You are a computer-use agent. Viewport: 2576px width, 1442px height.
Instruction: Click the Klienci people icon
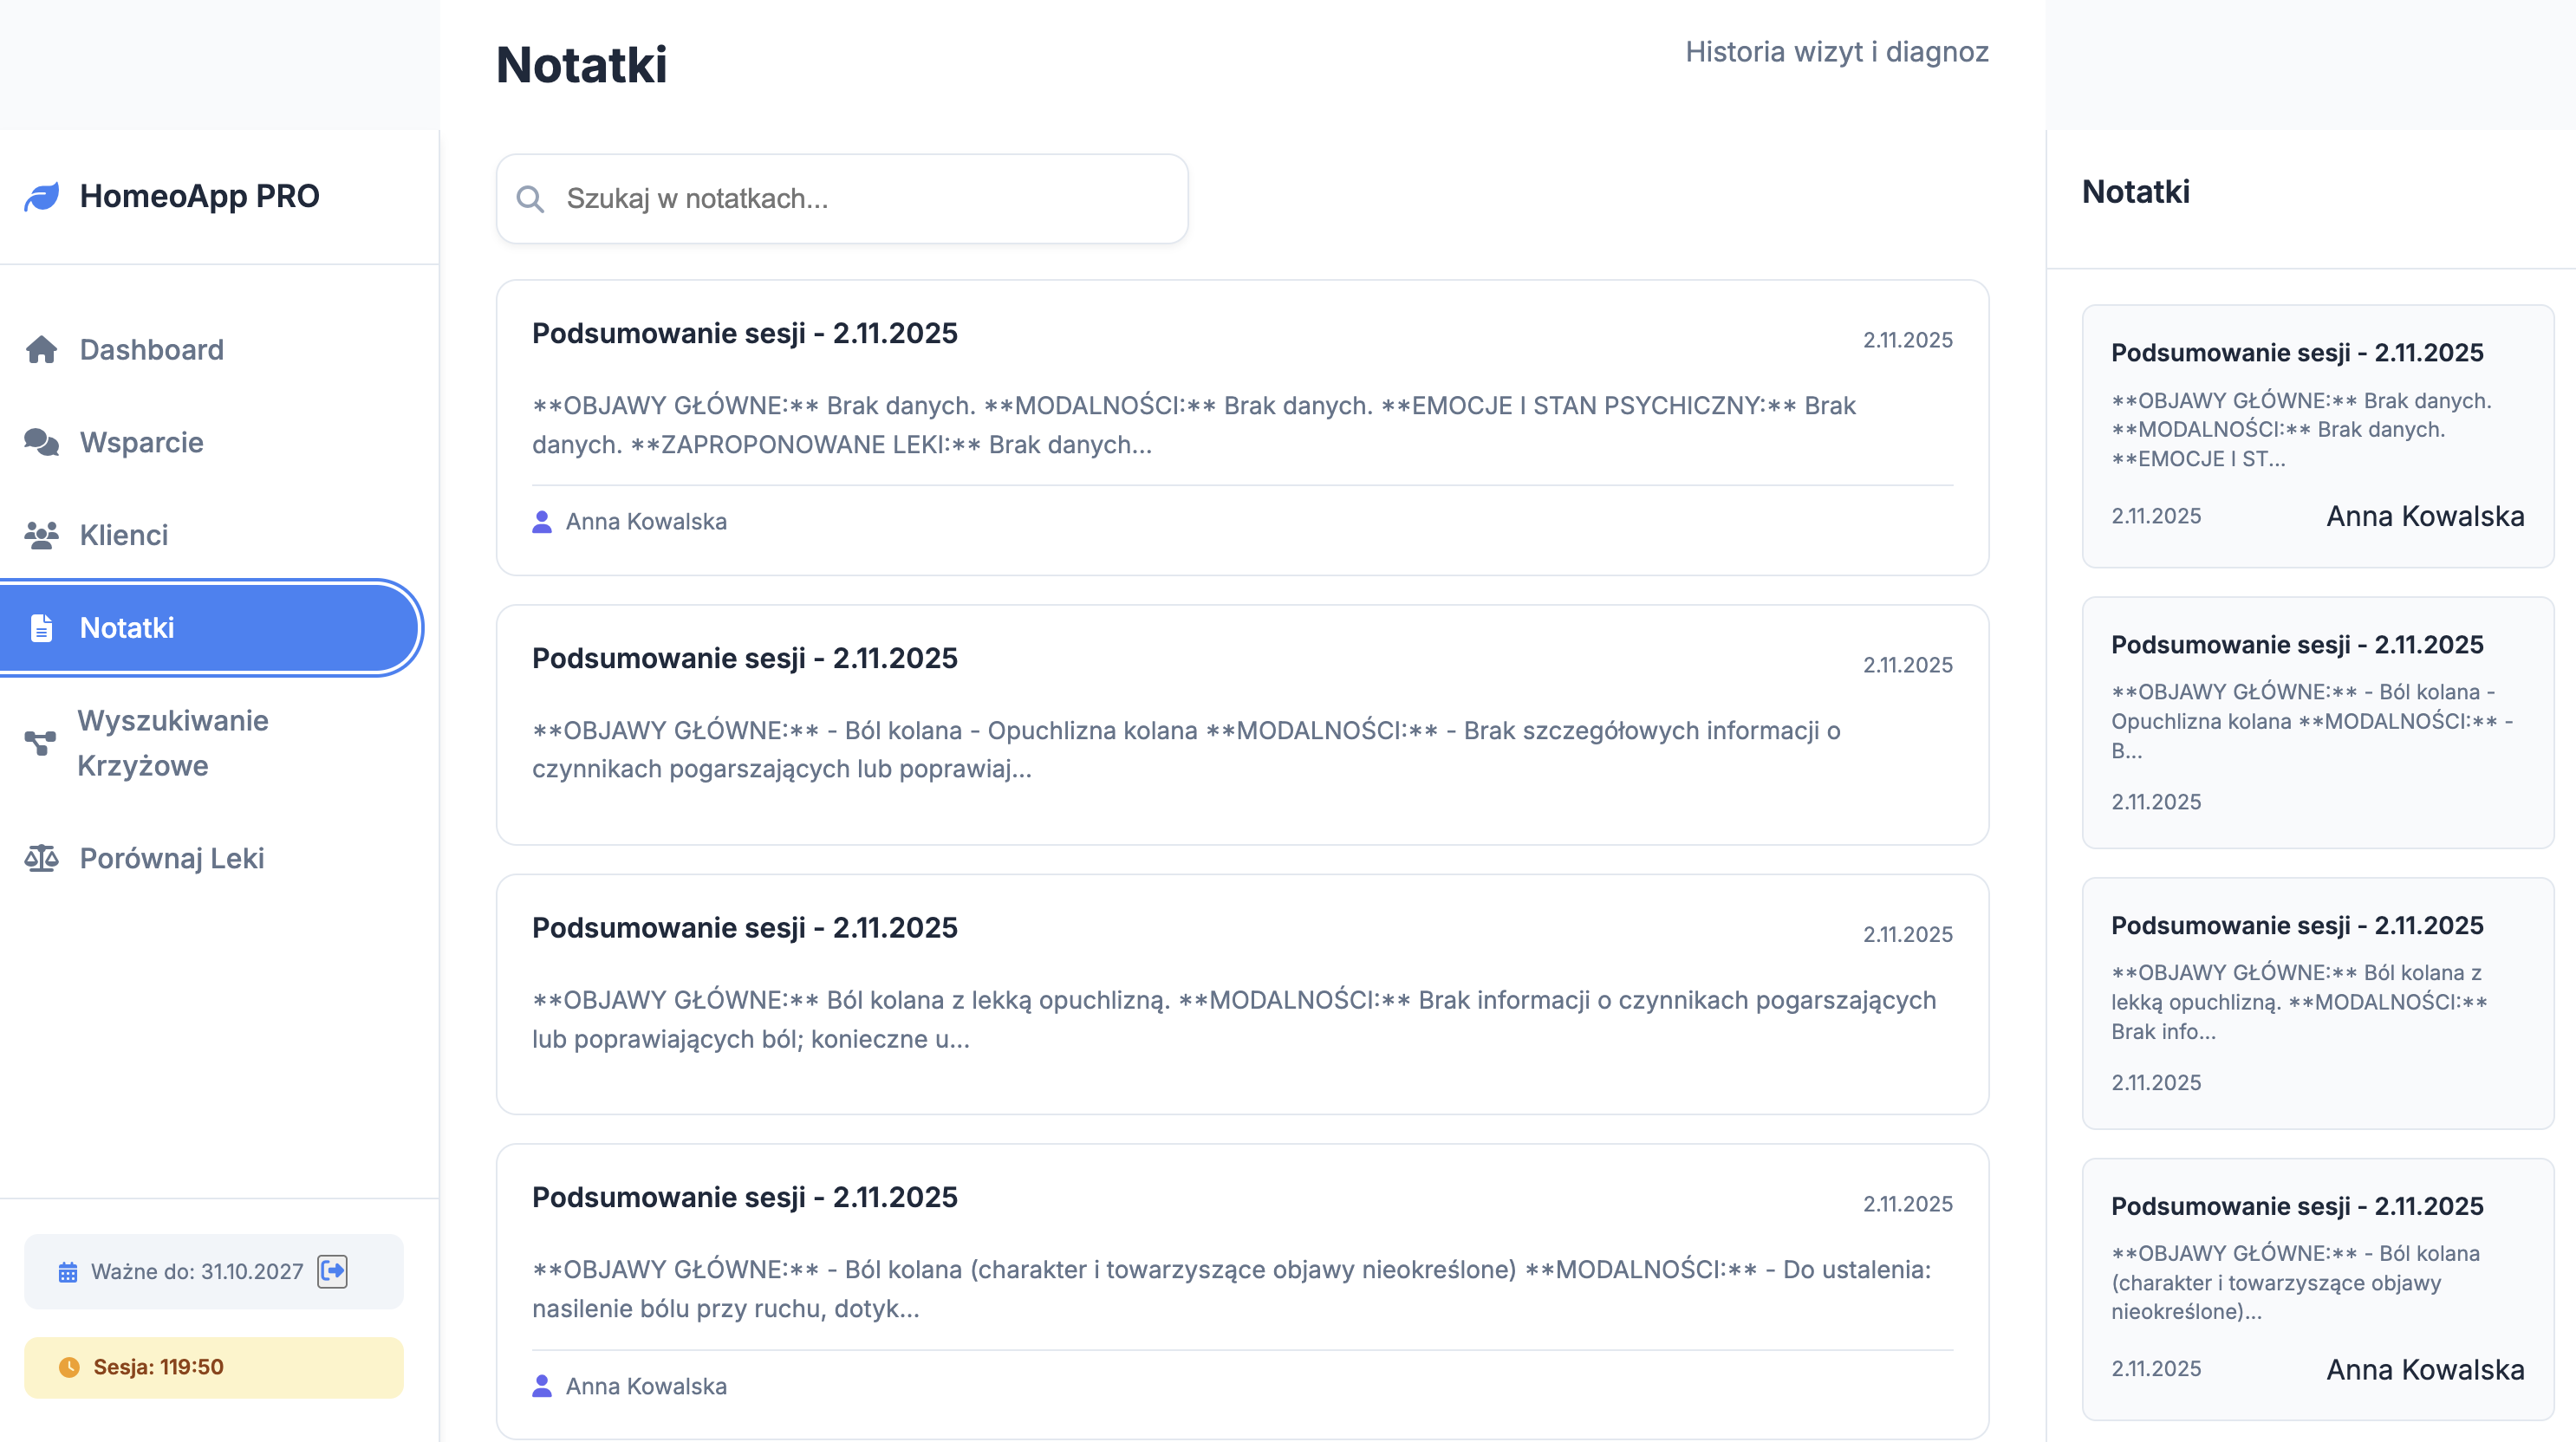42,534
